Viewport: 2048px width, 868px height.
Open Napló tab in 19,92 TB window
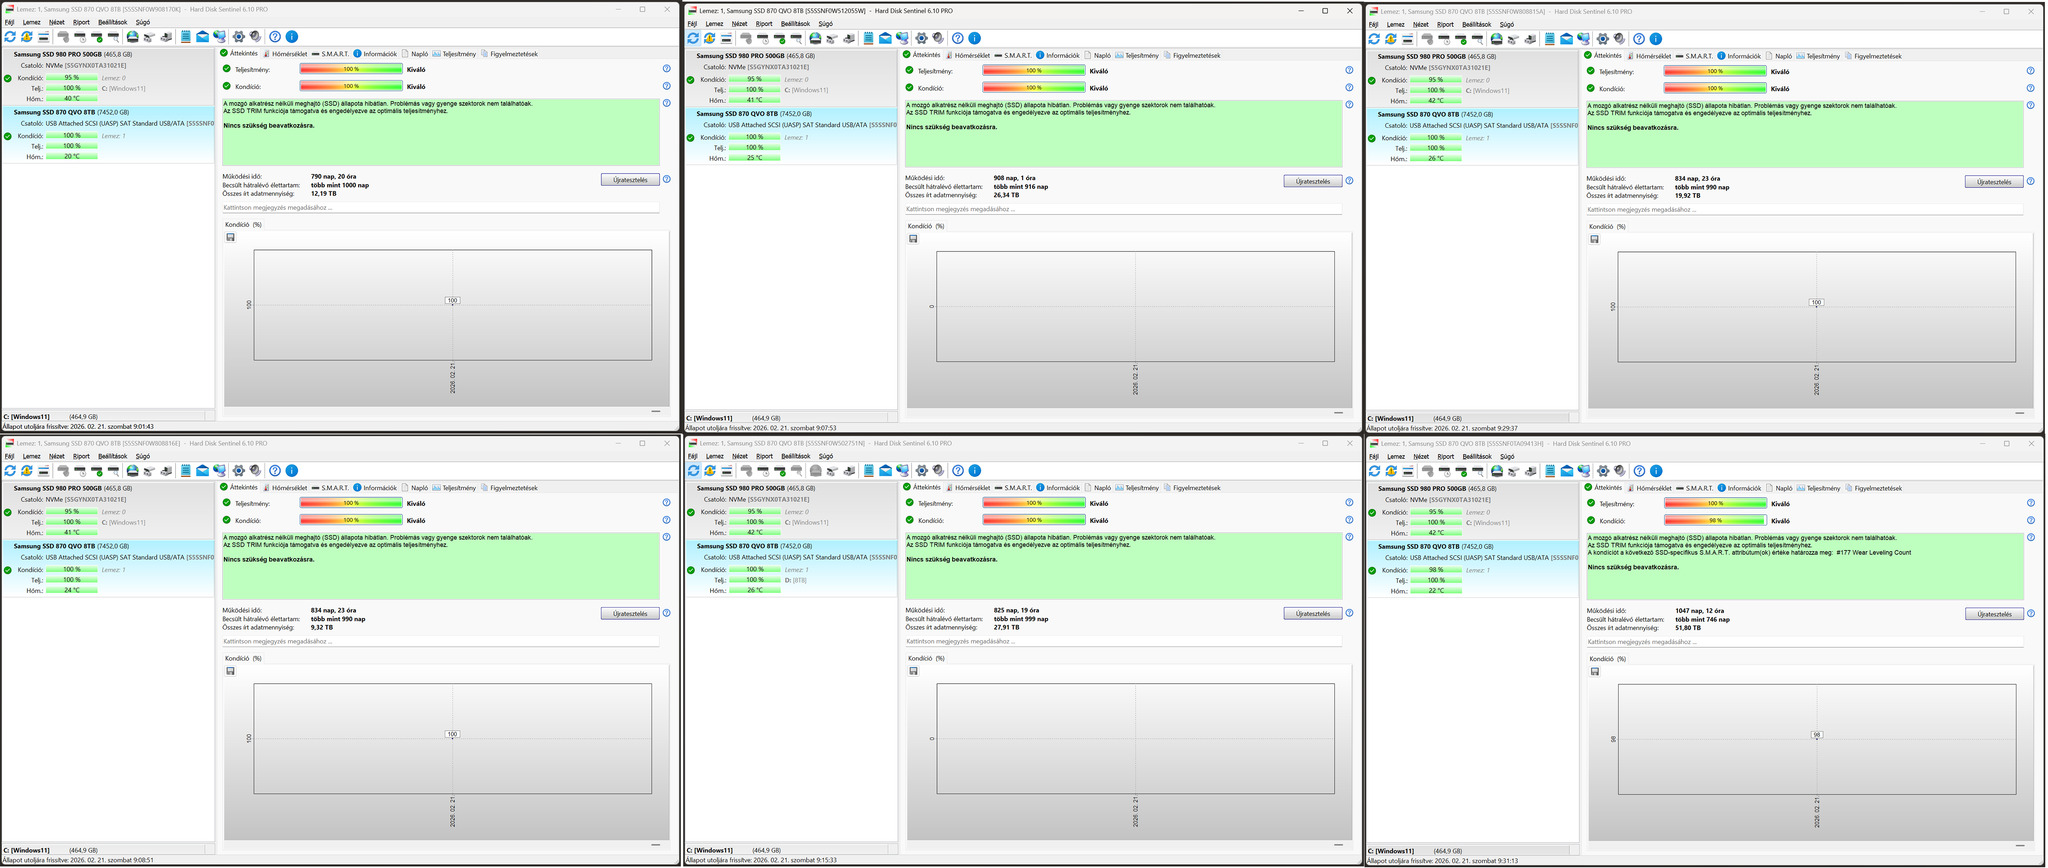[1778, 56]
